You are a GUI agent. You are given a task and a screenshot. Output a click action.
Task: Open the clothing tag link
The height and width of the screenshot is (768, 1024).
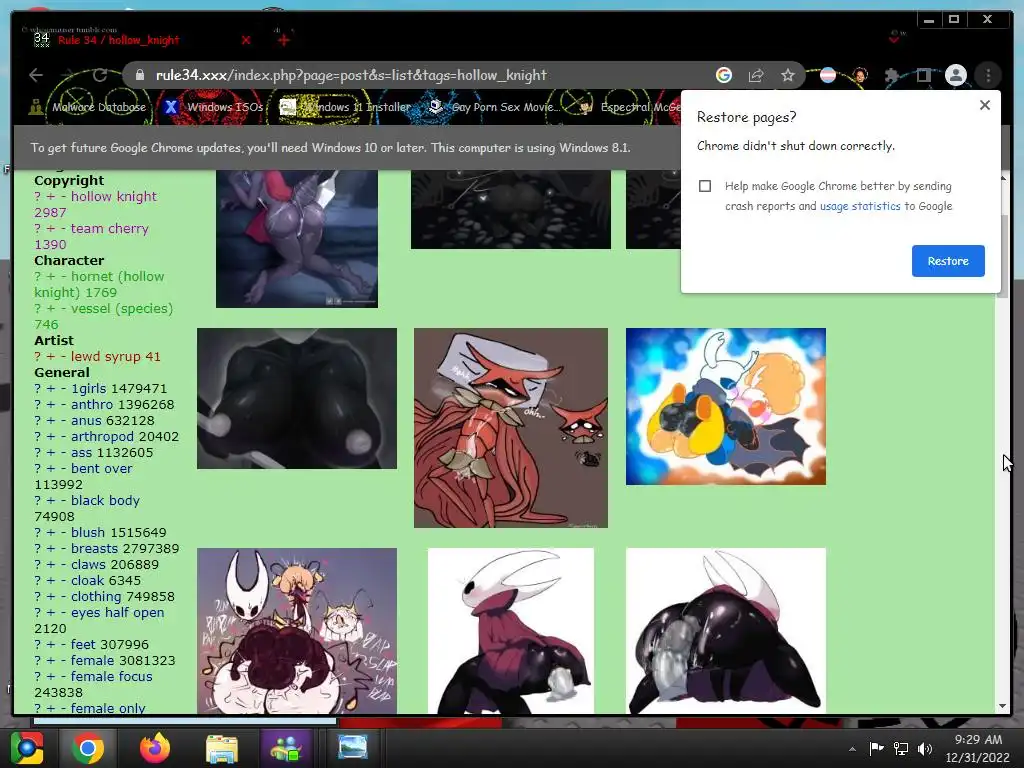pos(96,596)
